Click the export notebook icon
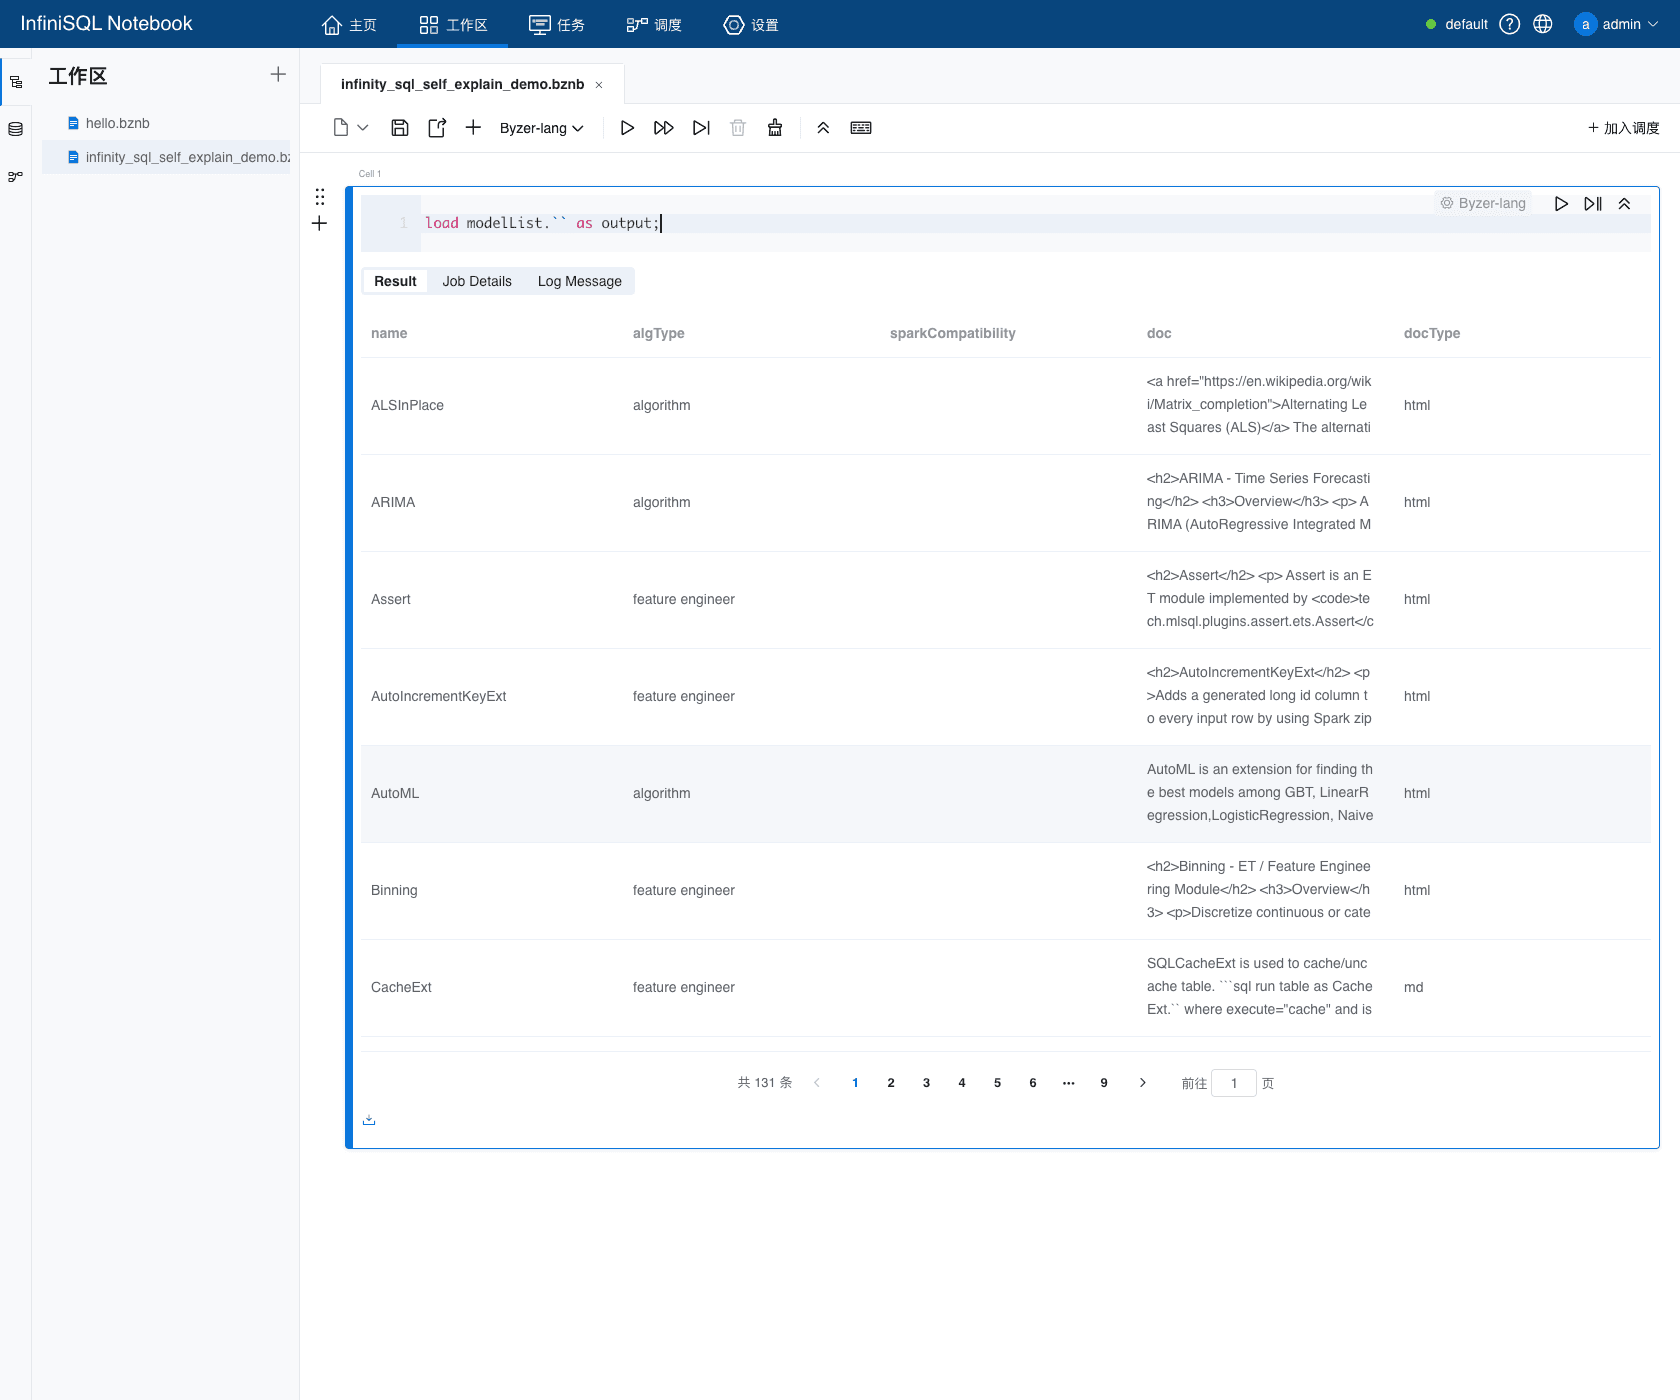Screen dimensions: 1680x1400 (x=437, y=128)
